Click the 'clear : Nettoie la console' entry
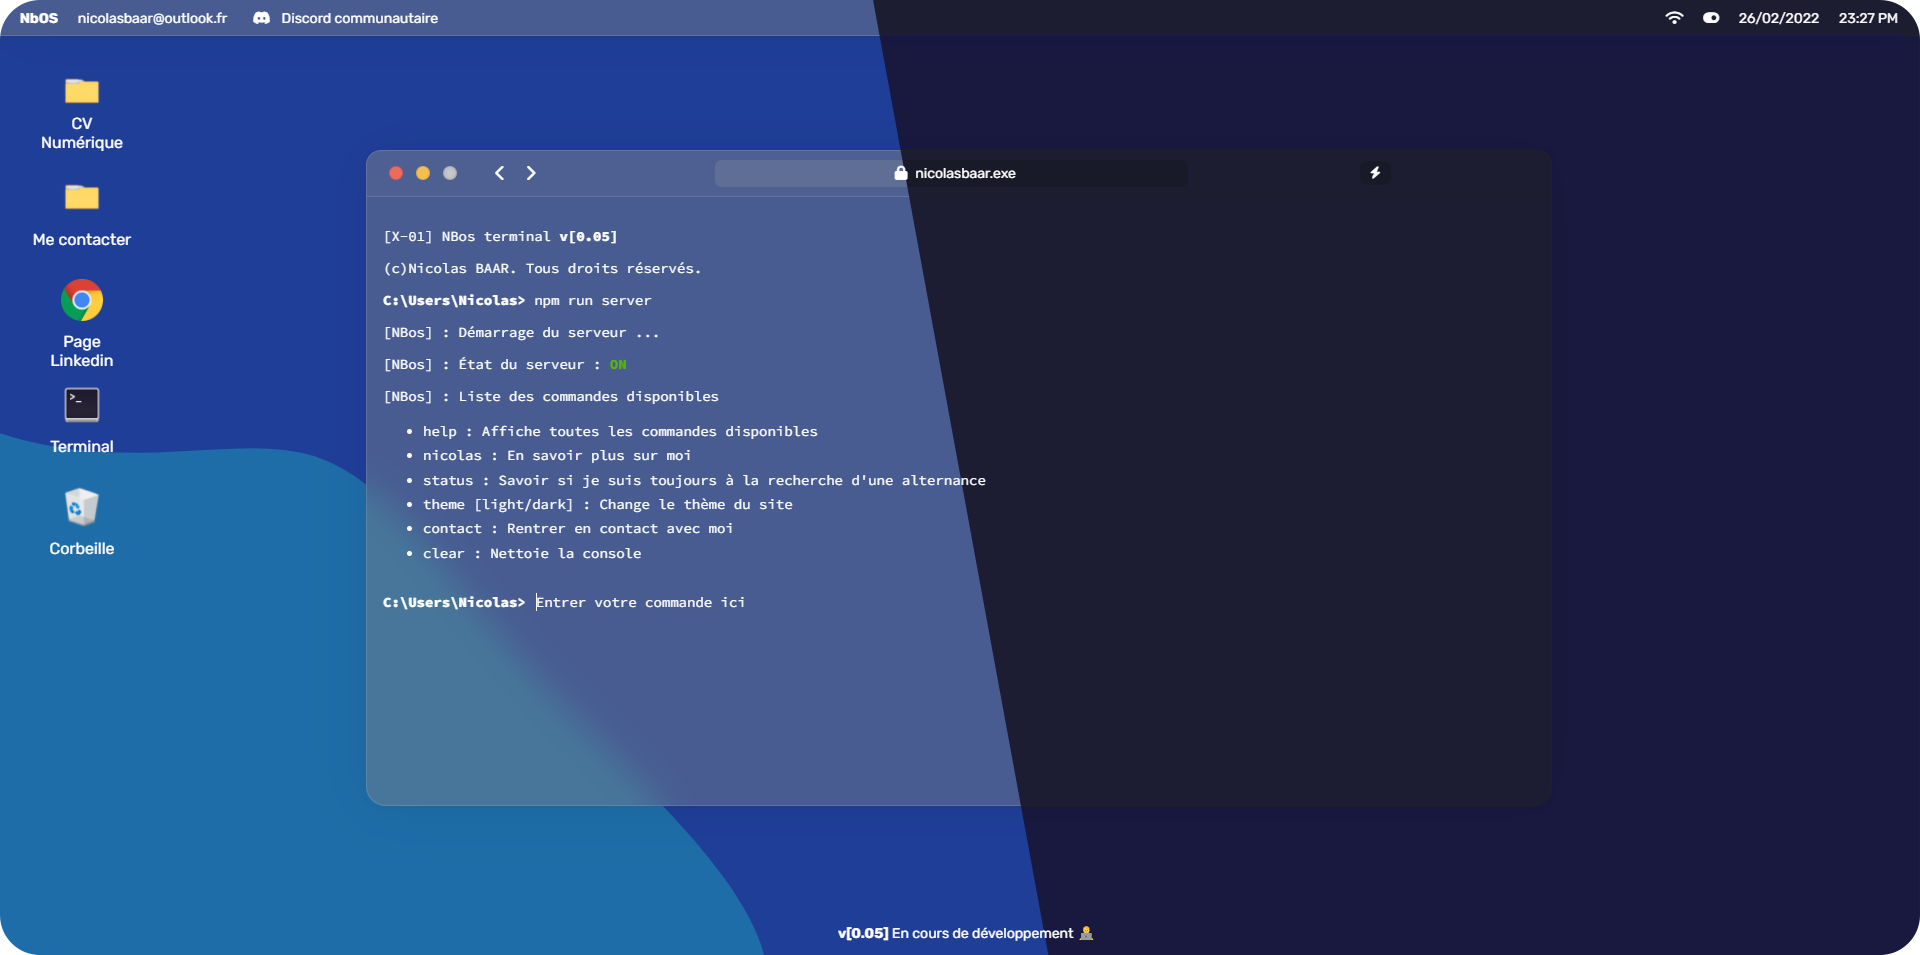Image resolution: width=1920 pixels, height=955 pixels. (532, 553)
